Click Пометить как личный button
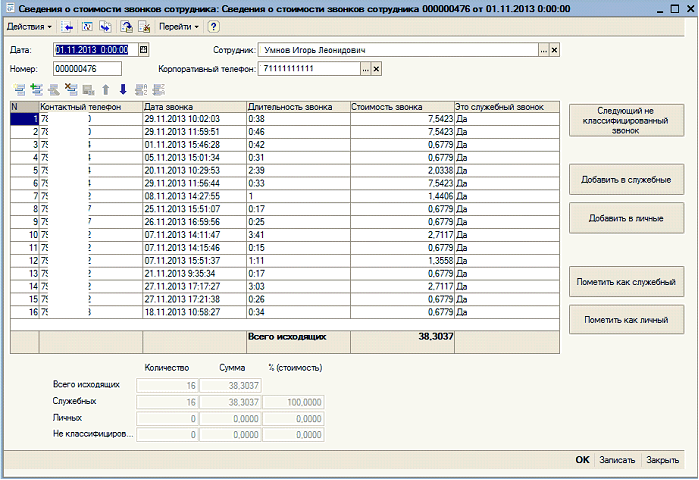 point(626,320)
